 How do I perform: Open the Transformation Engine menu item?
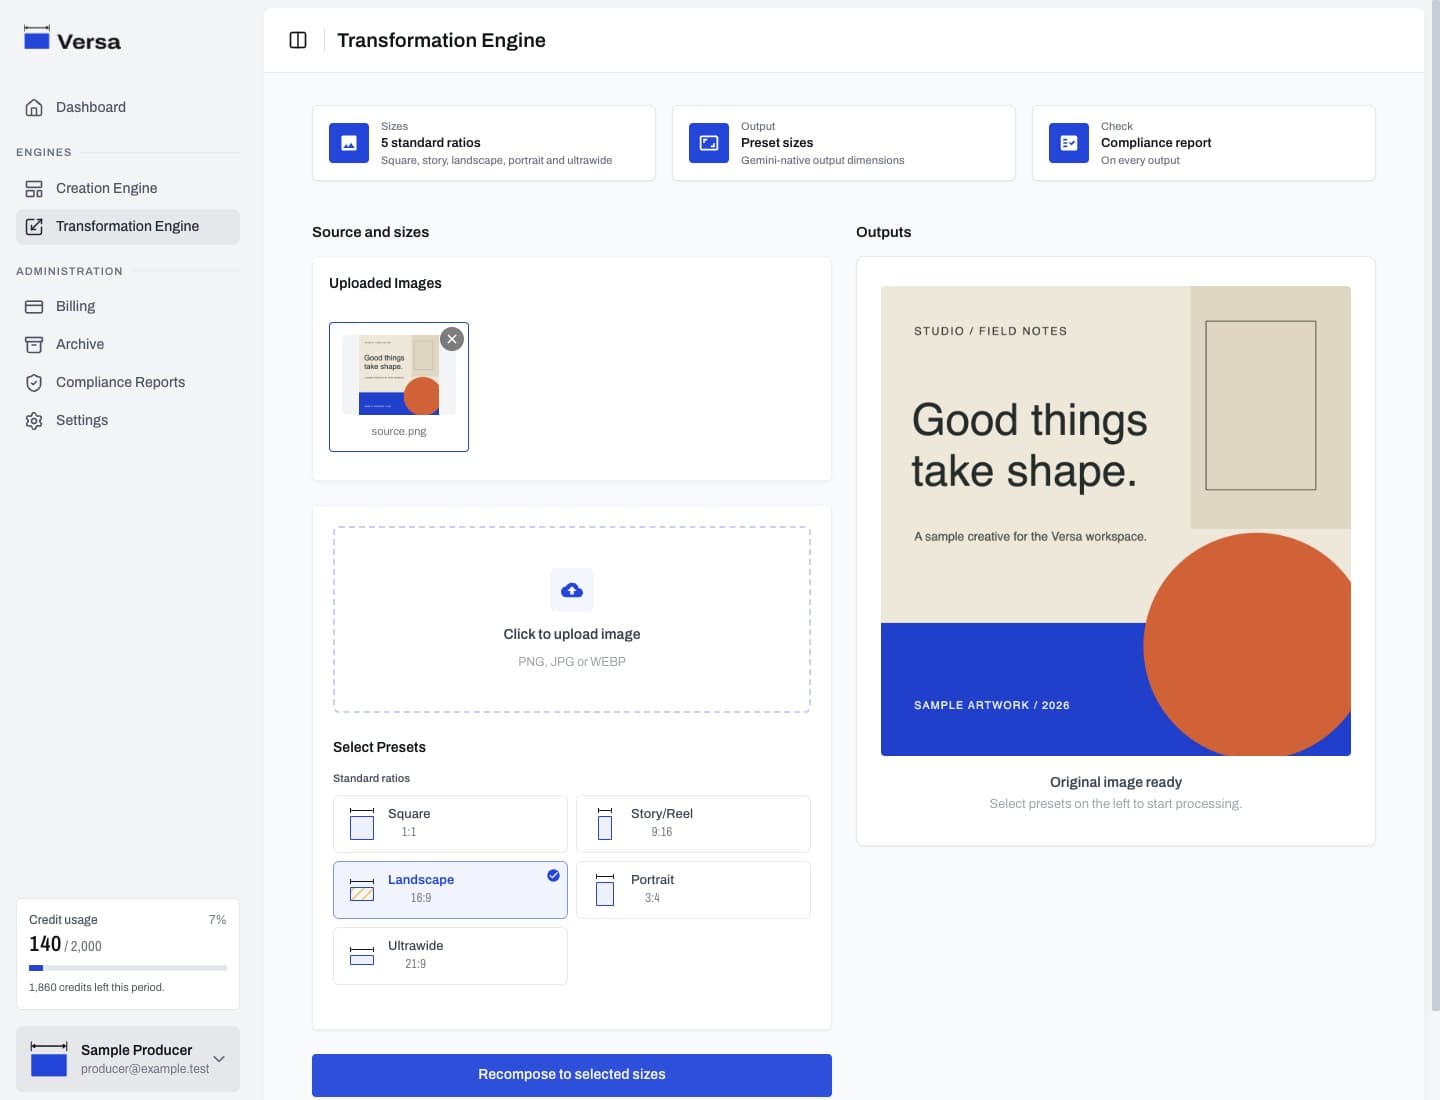(x=128, y=226)
